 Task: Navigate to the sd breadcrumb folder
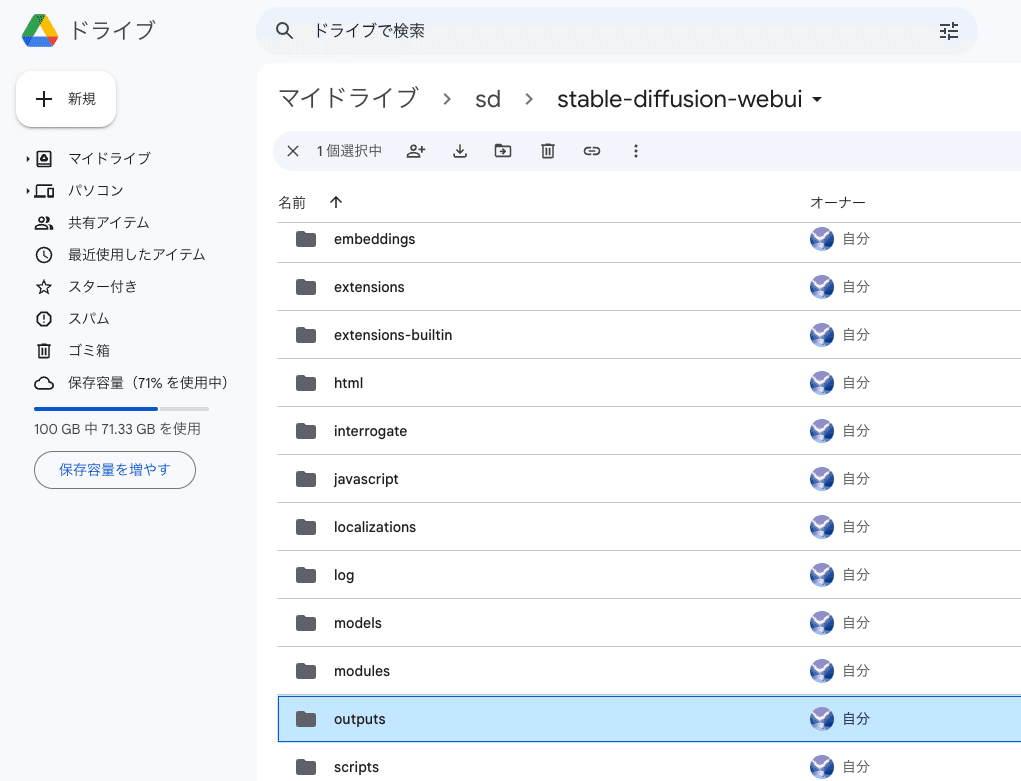[488, 99]
